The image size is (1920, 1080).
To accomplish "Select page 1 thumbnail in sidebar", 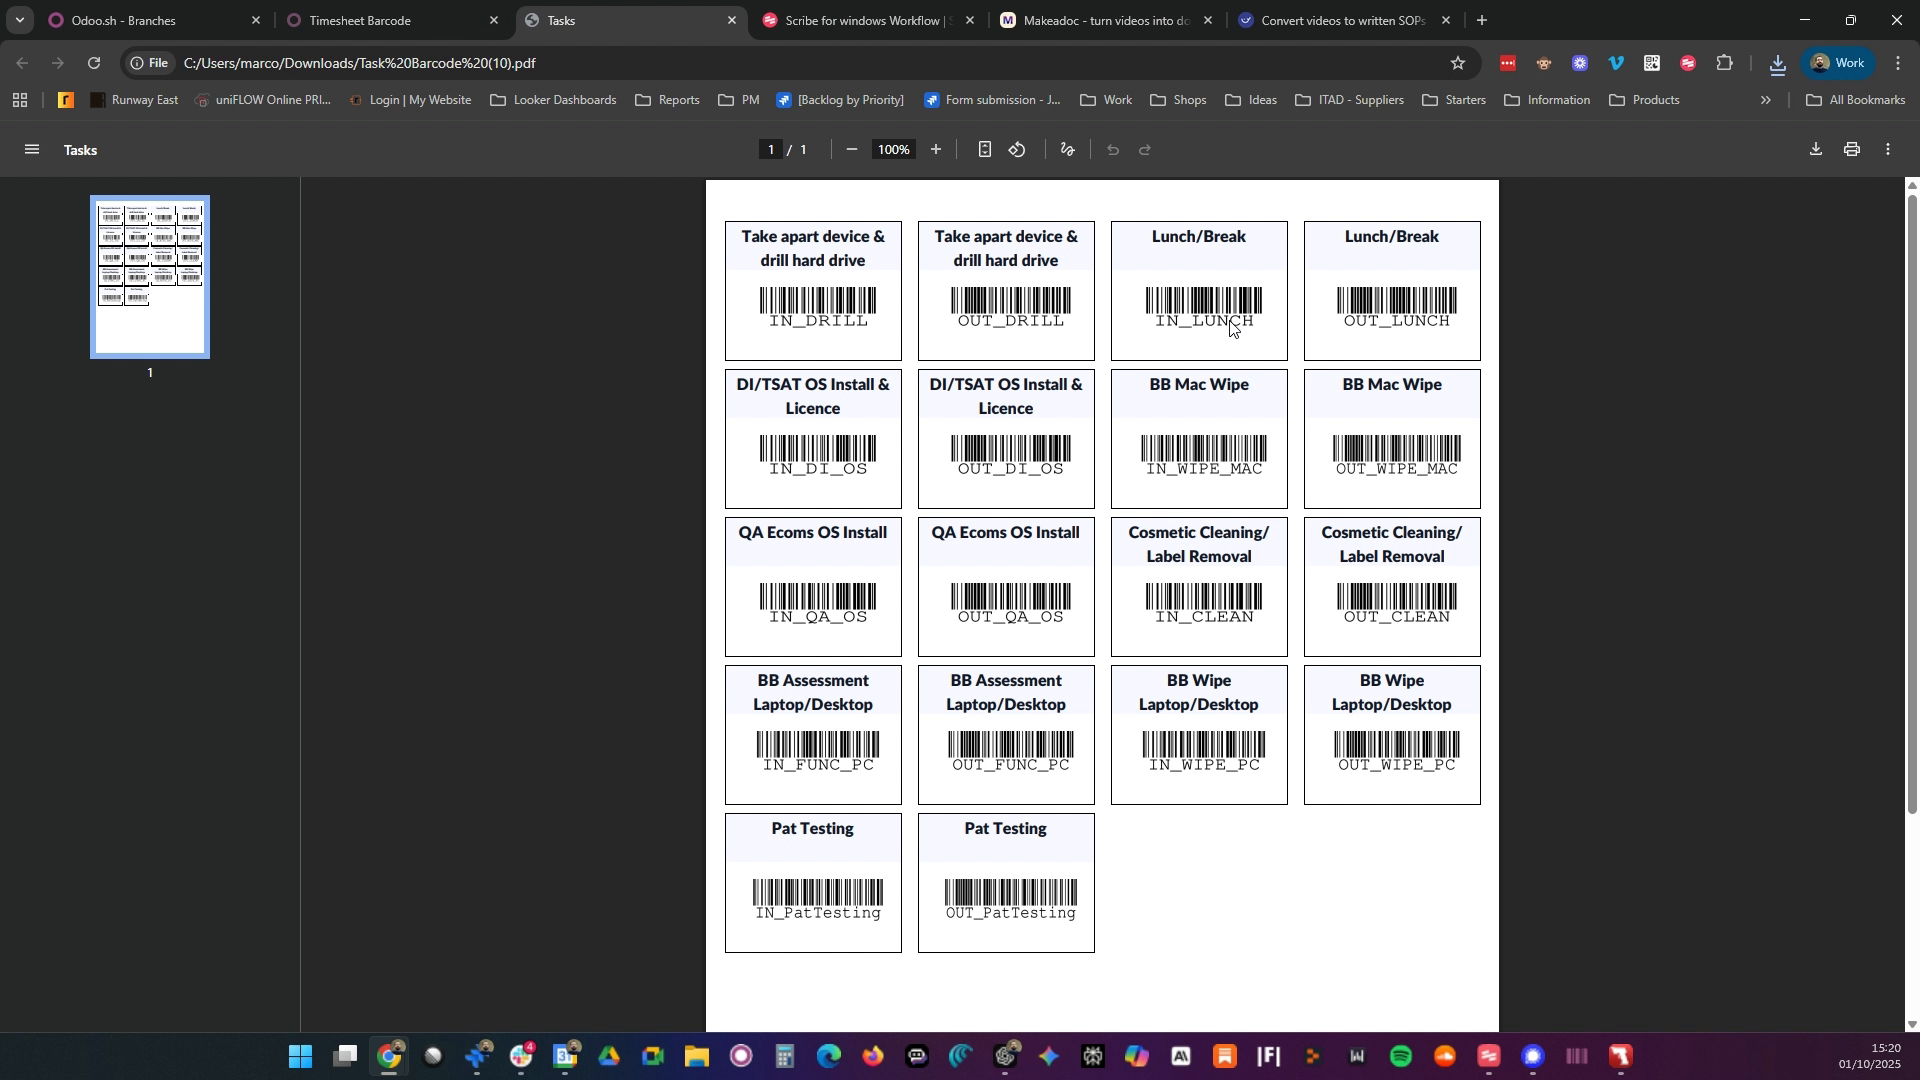I will [x=150, y=277].
